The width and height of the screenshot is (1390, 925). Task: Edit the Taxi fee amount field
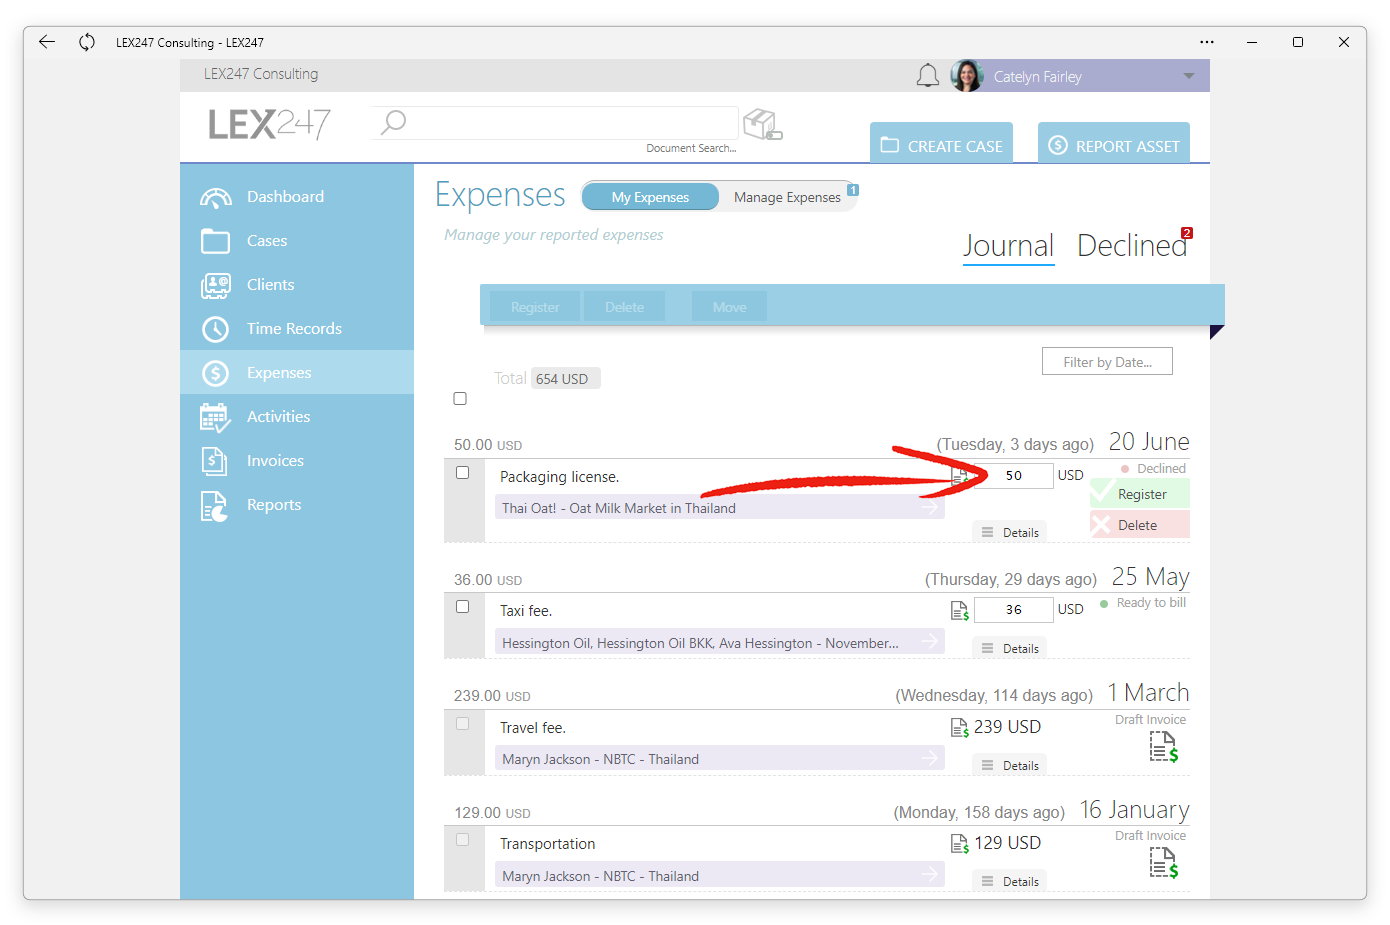(x=1014, y=610)
